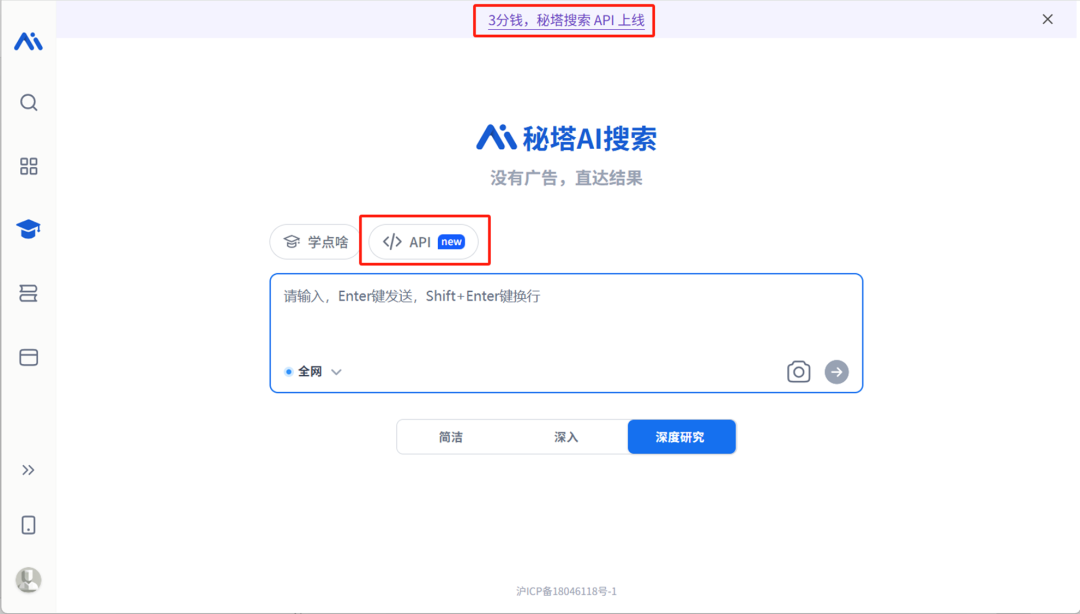Open the wallet/card icon in the sidebar
1080x614 pixels.
[x=28, y=357]
